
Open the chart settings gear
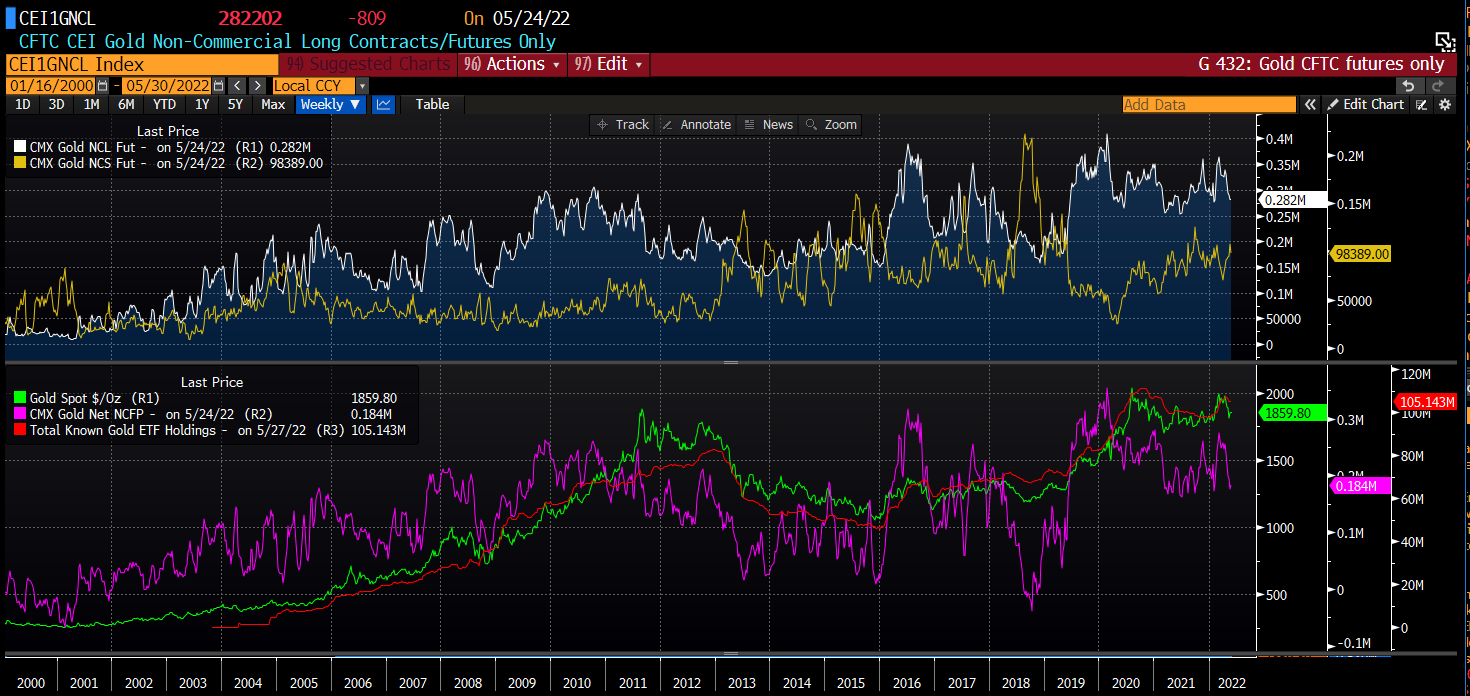[1444, 105]
